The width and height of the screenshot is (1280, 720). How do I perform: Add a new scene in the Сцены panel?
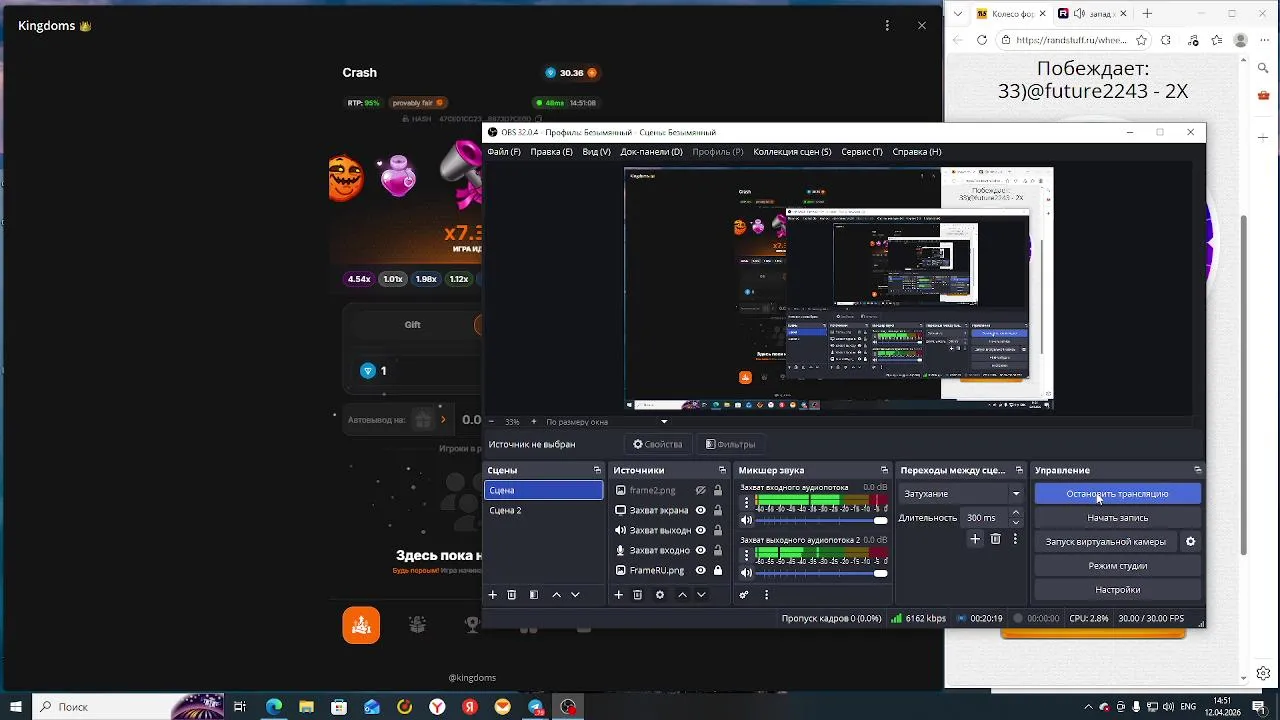pyautogui.click(x=492, y=595)
